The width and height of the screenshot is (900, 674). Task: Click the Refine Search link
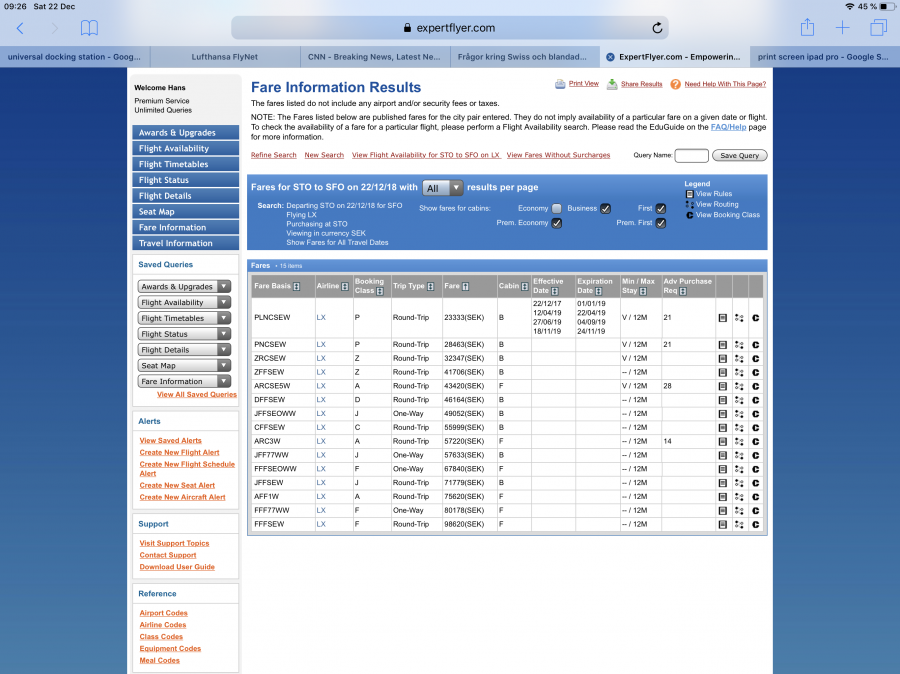[273, 155]
